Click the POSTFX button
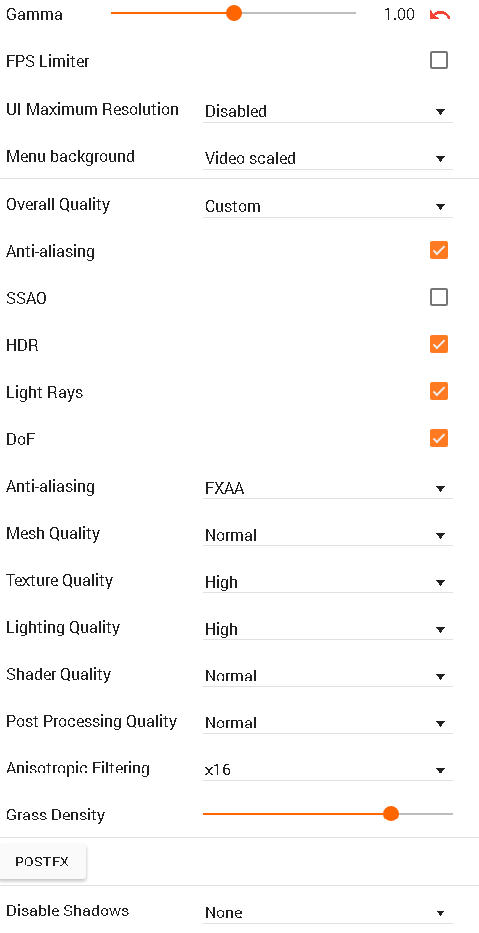This screenshot has width=479, height=933. [x=42, y=862]
